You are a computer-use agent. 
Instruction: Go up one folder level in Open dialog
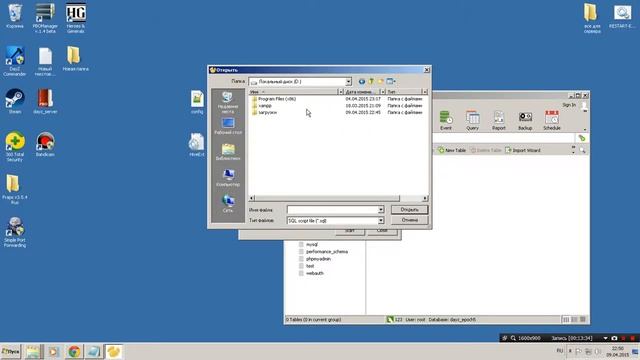tap(371, 82)
